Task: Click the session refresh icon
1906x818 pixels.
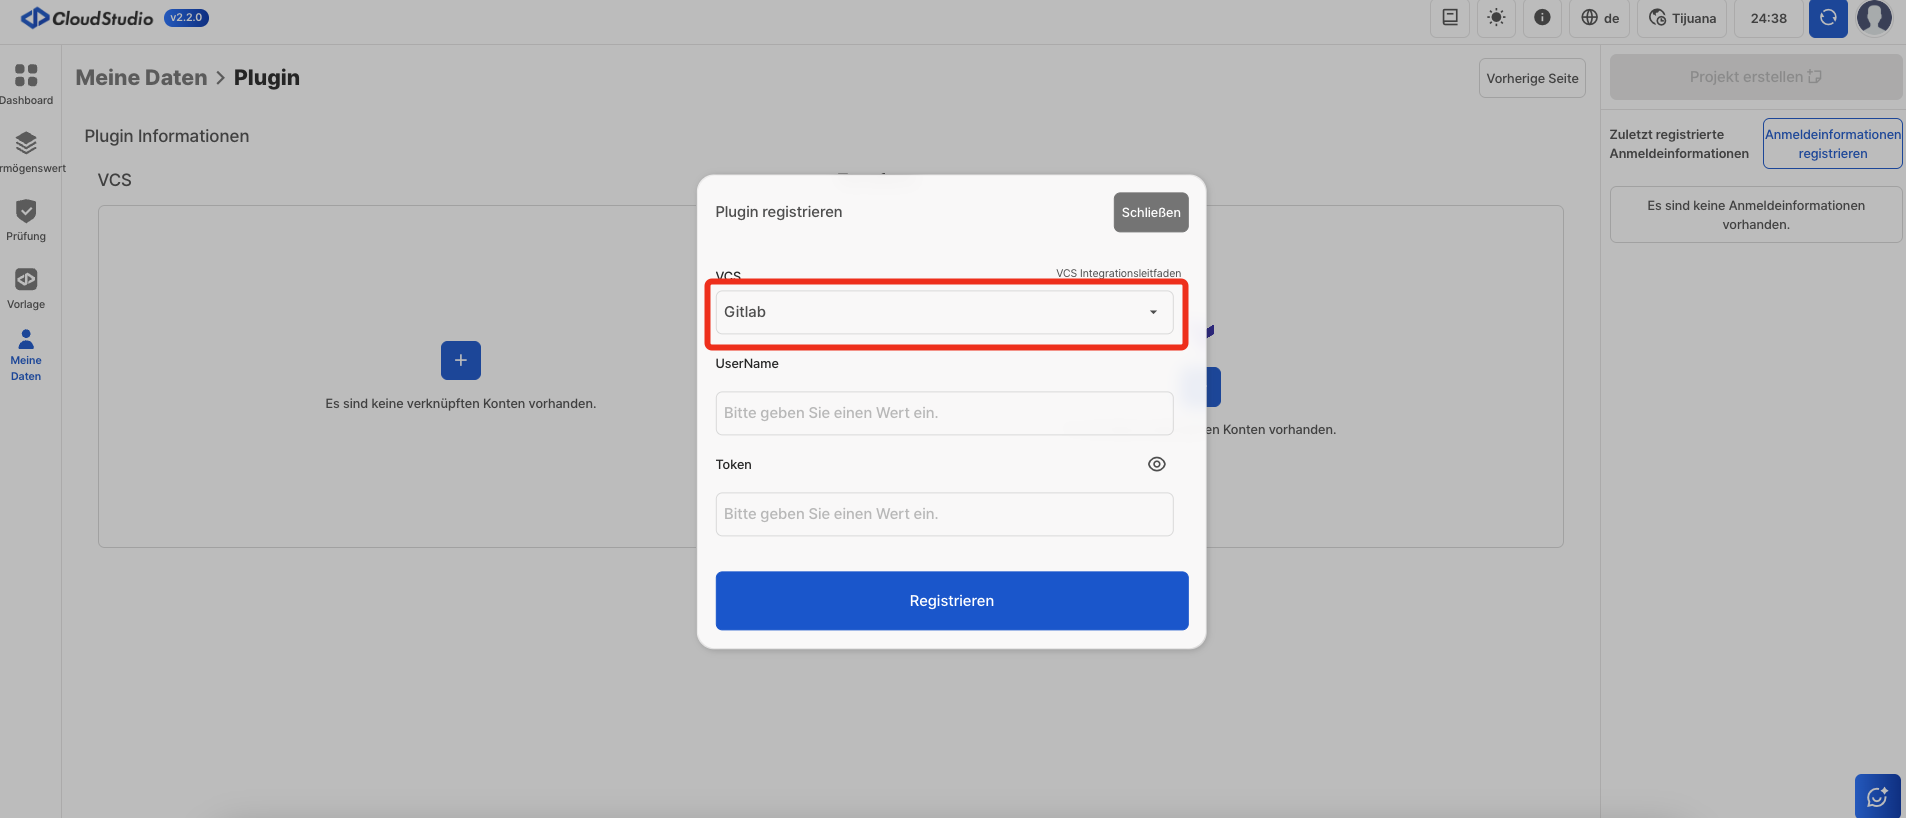Action: pyautogui.click(x=1827, y=18)
